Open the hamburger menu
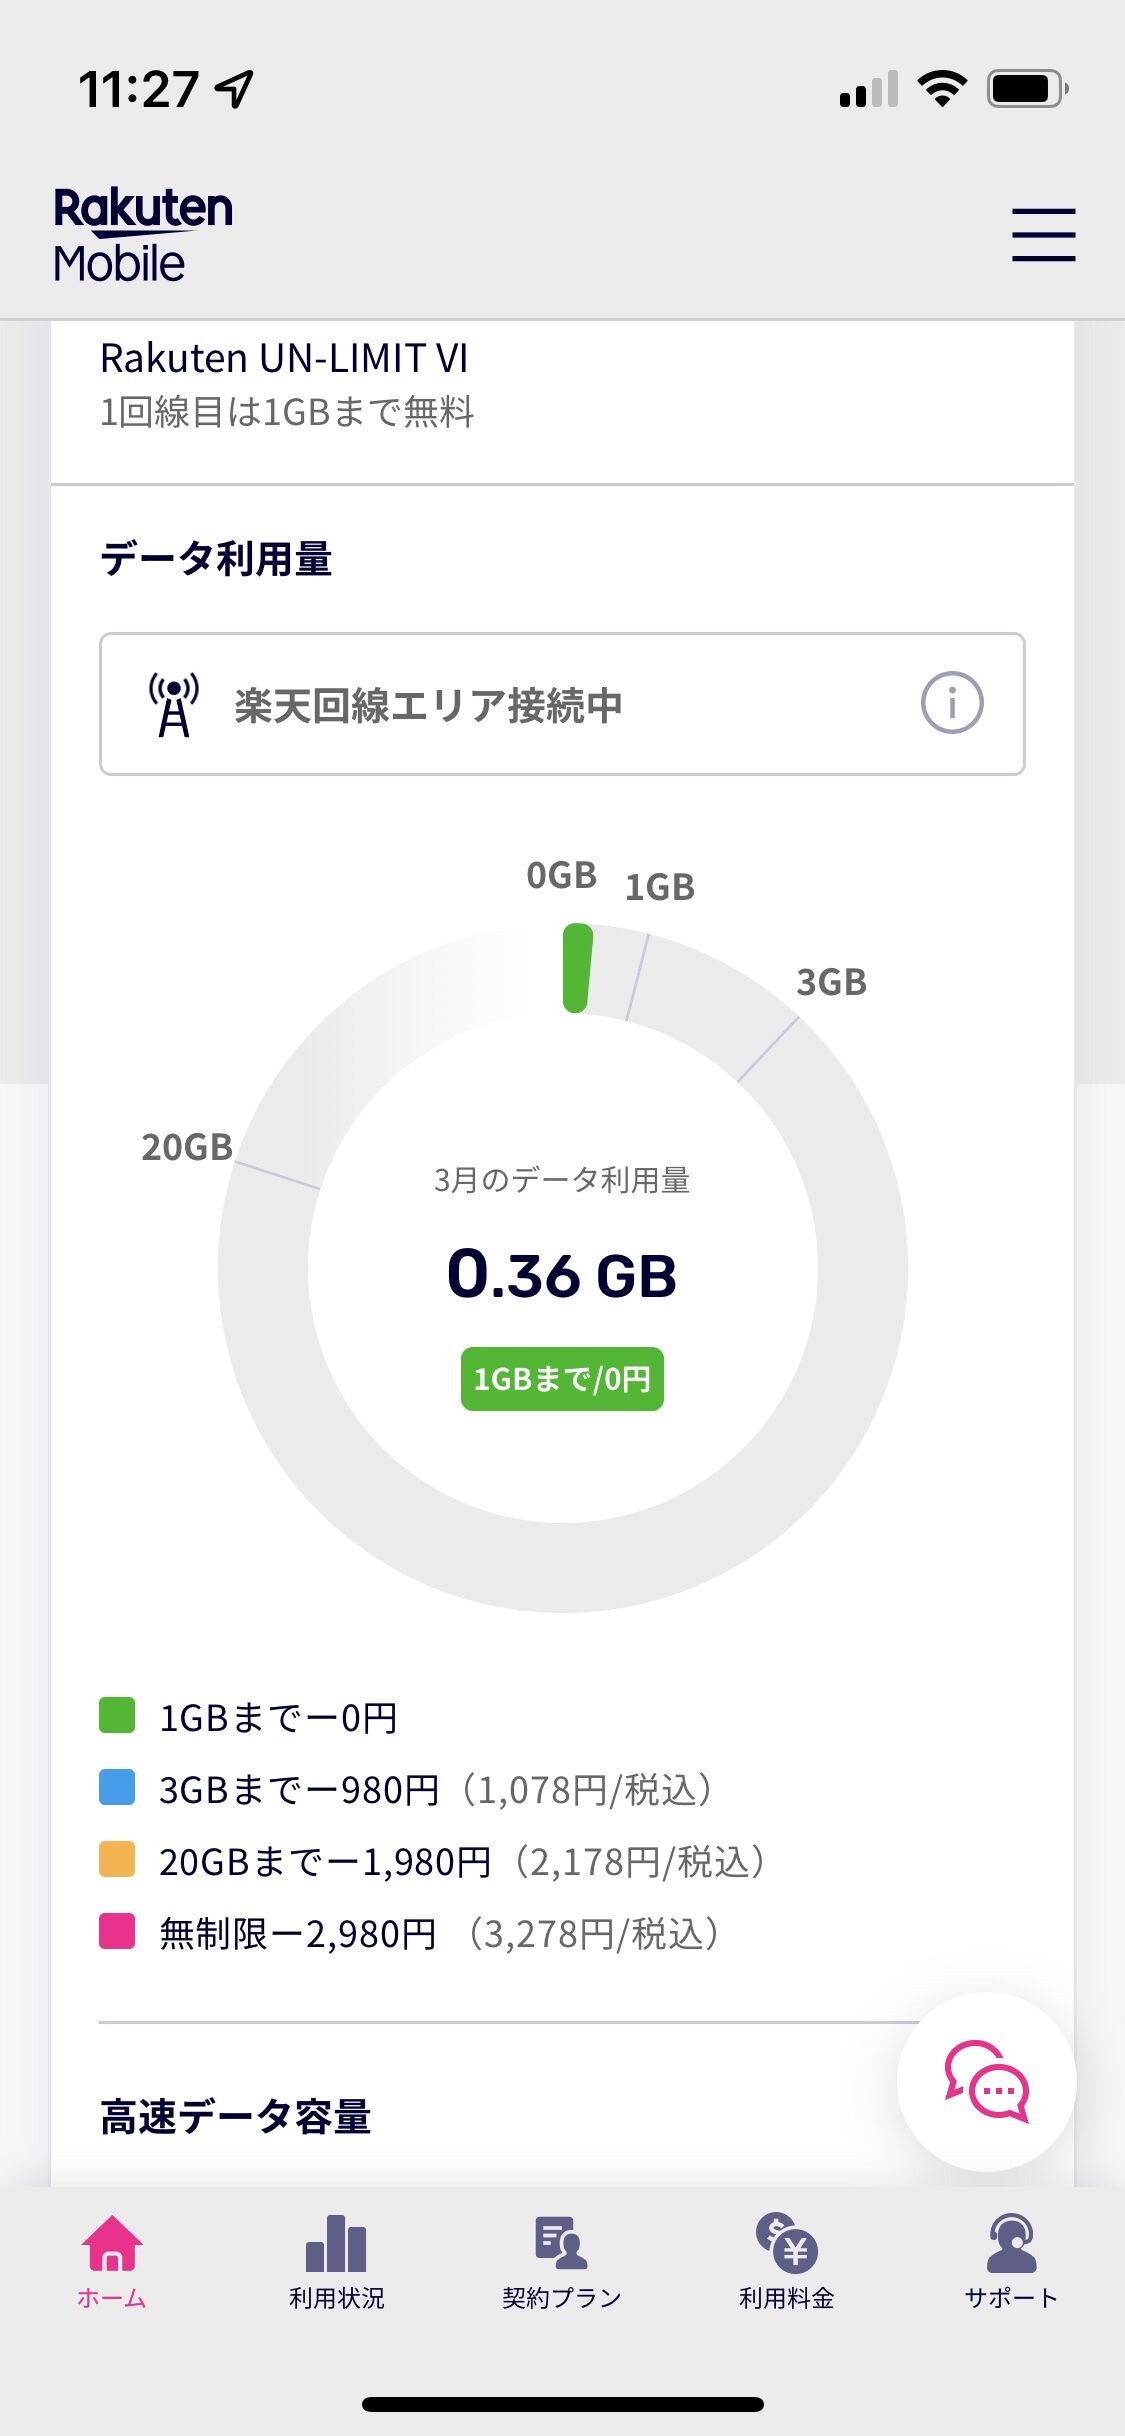Viewport: 1125px width, 2436px height. pyautogui.click(x=1043, y=235)
